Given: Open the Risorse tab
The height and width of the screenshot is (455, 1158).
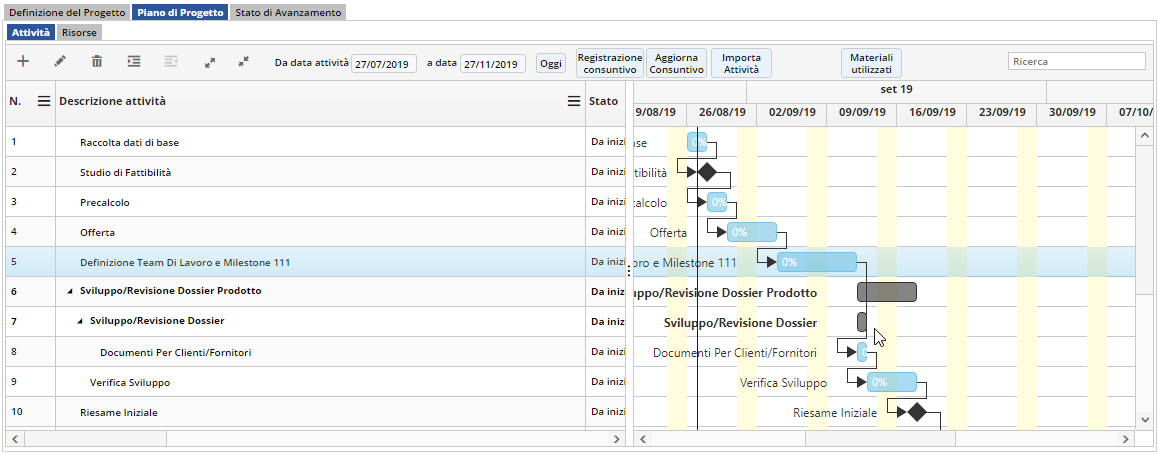Looking at the screenshot, I should click(x=79, y=32).
